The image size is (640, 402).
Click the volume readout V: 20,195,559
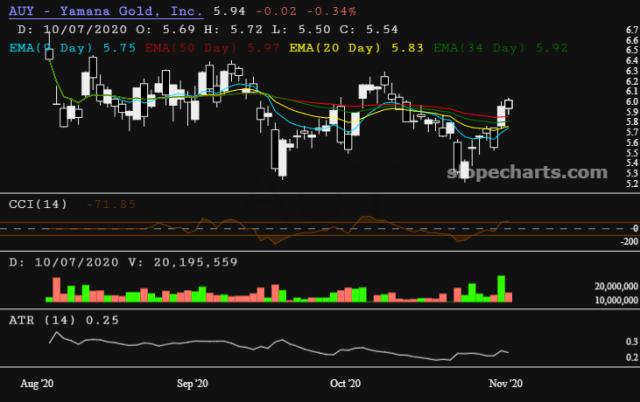pyautogui.click(x=183, y=262)
